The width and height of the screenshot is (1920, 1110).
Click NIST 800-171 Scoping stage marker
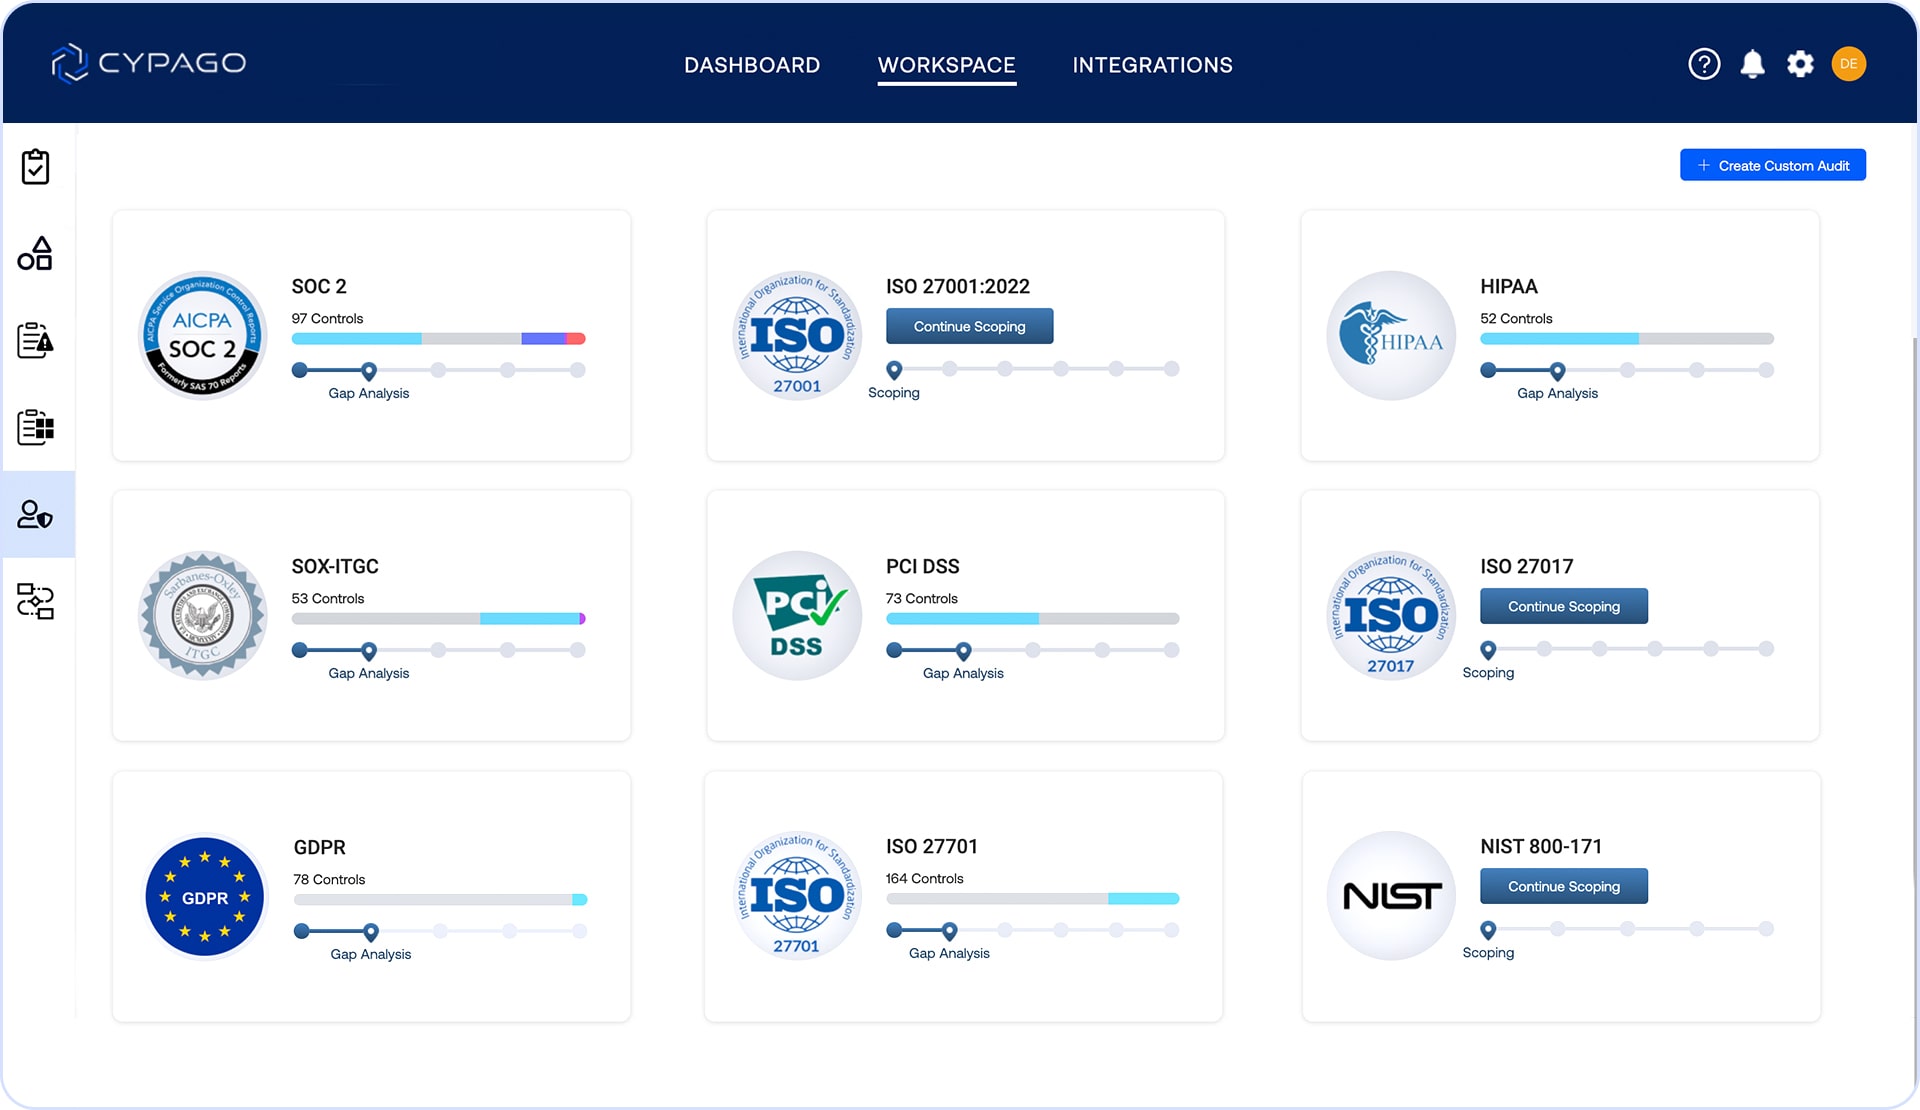point(1488,930)
